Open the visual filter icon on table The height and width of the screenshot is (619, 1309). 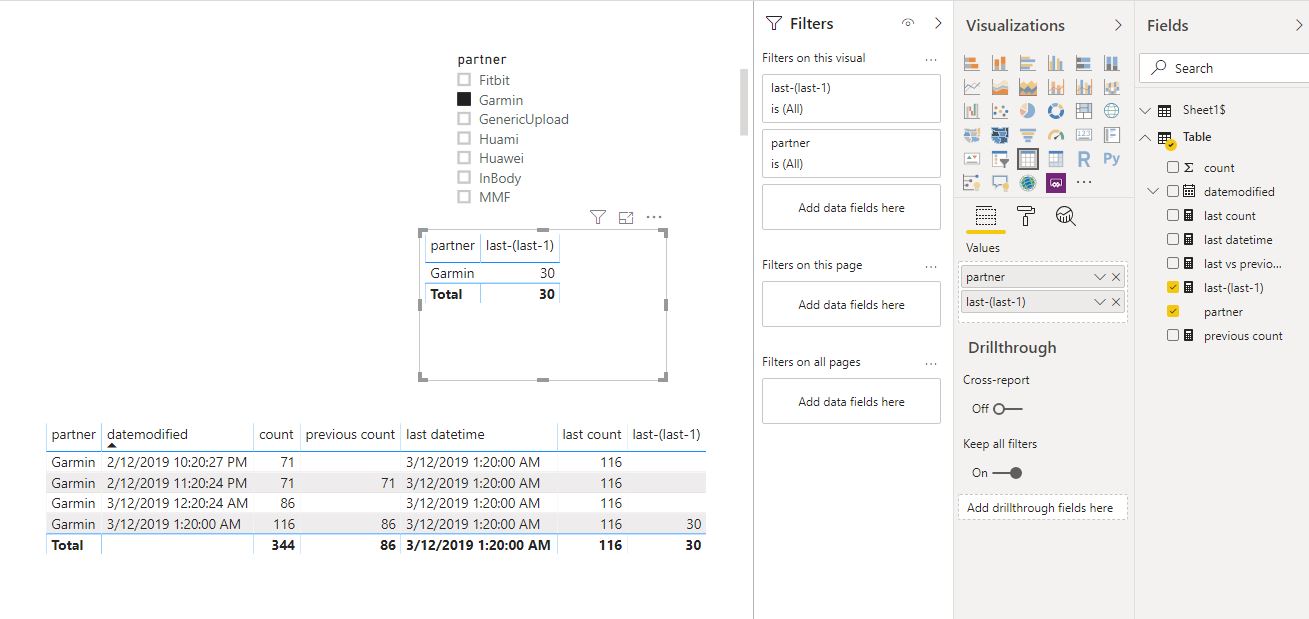(x=597, y=217)
